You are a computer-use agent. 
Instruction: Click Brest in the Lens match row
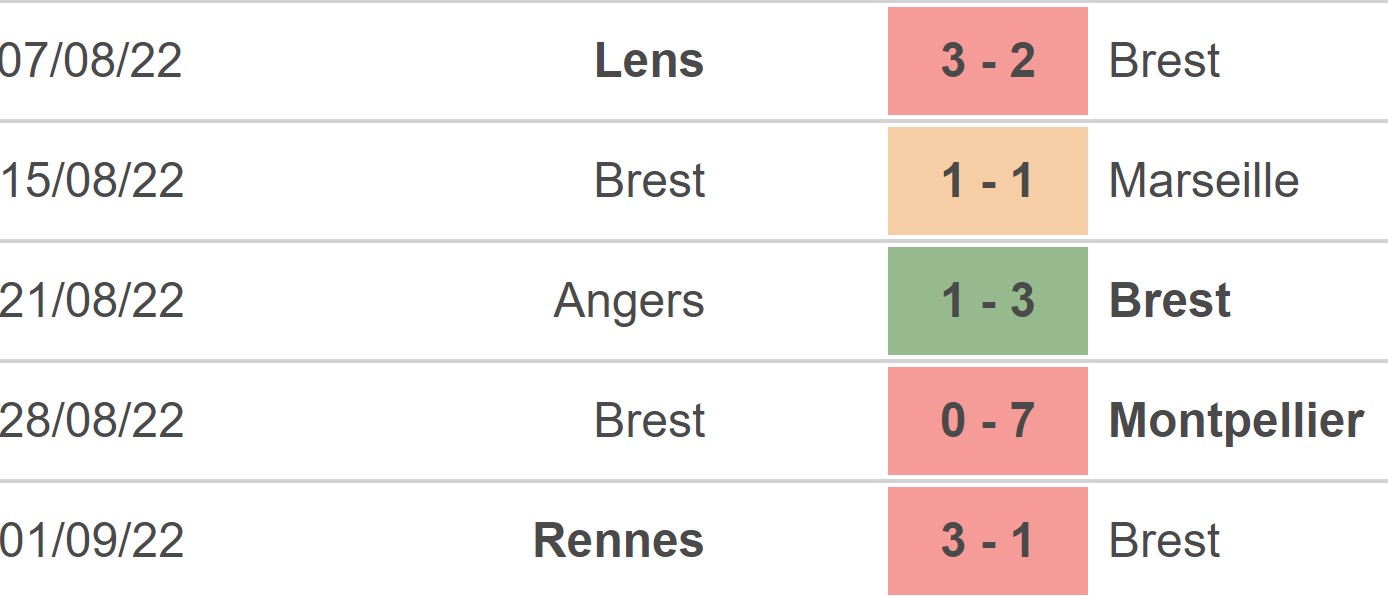point(1164,61)
